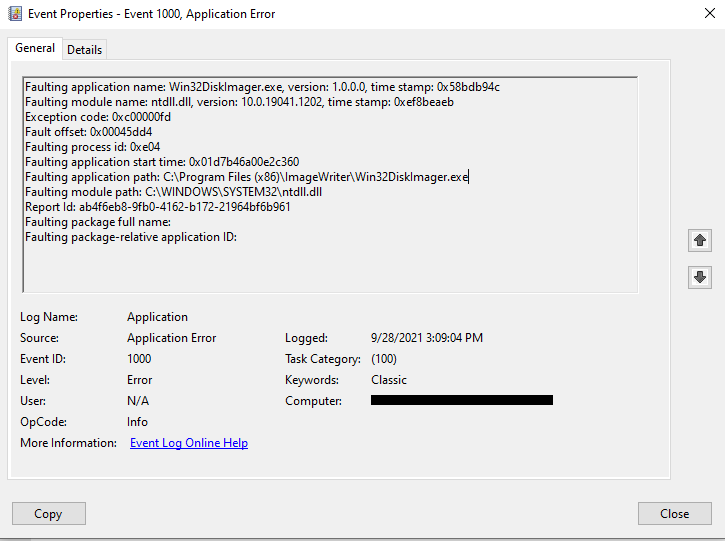Click the Exception code 0xc00000fd line
725x541 pixels.
pyautogui.click(x=98, y=117)
